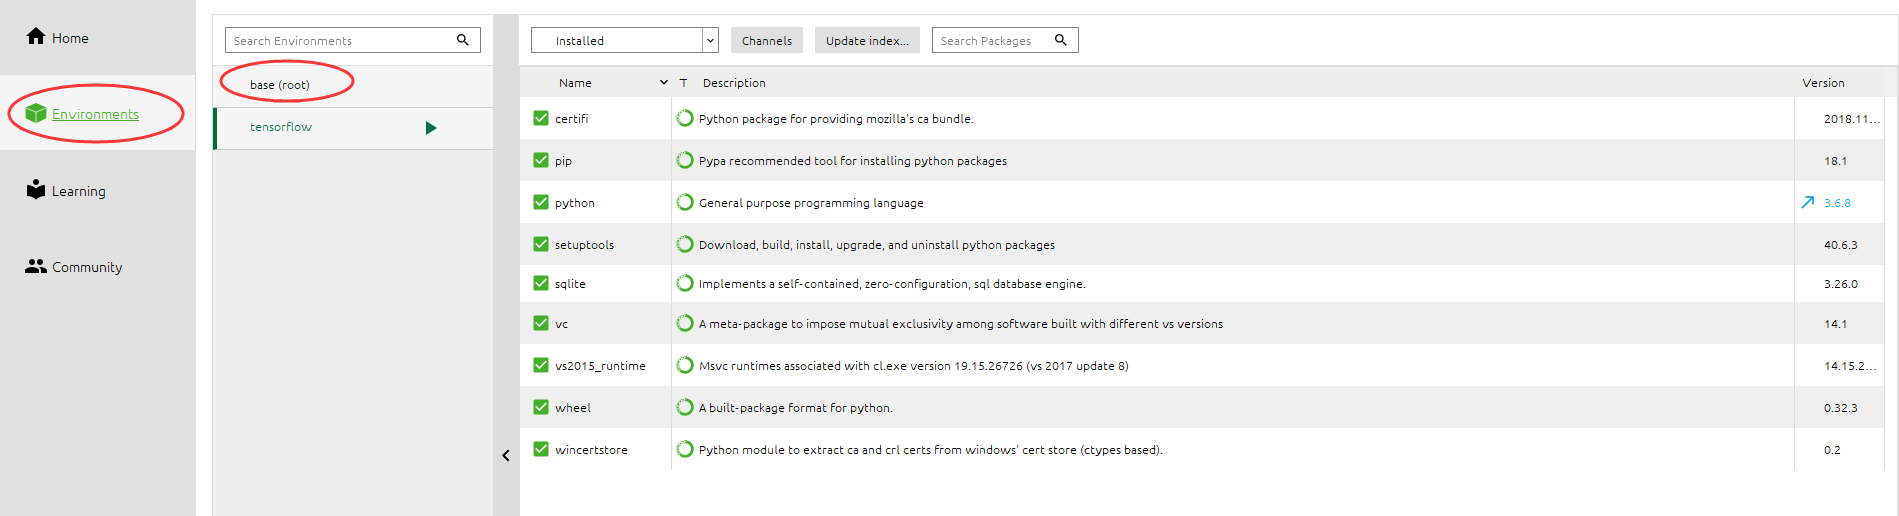Screen dimensions: 1899x516
Task: Click the green play arrow beside tensorflow
Action: click(431, 128)
